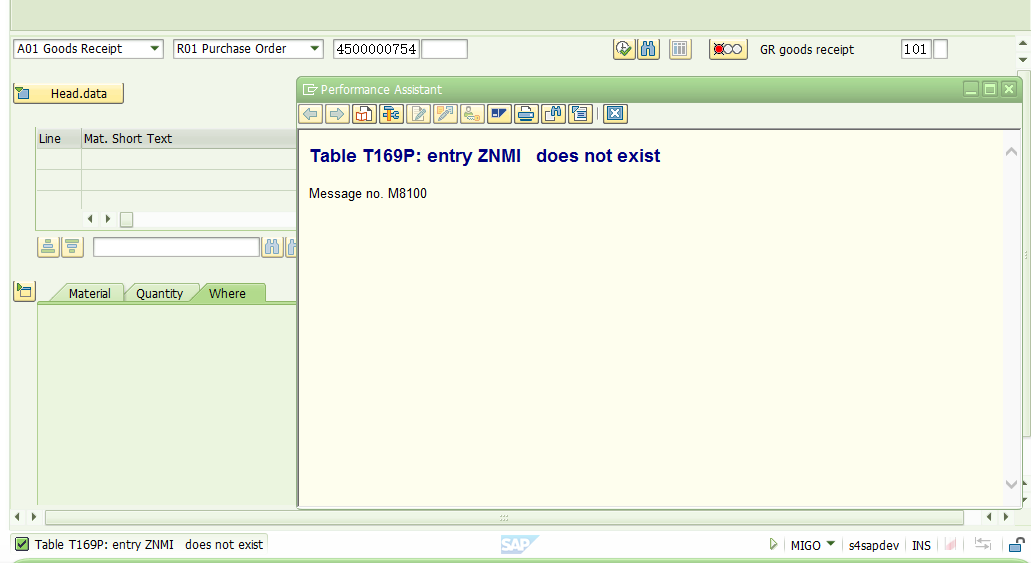
Task: Click the binoculars Find icon in the top bar
Action: pos(648,49)
